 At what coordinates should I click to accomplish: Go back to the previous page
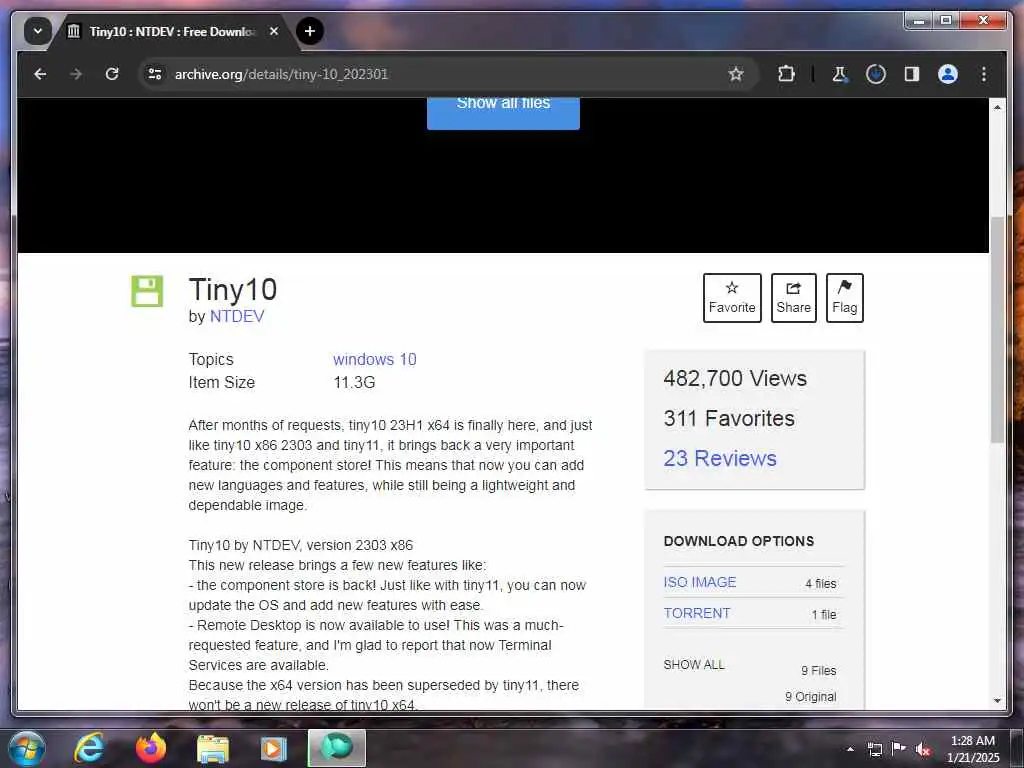pos(40,74)
